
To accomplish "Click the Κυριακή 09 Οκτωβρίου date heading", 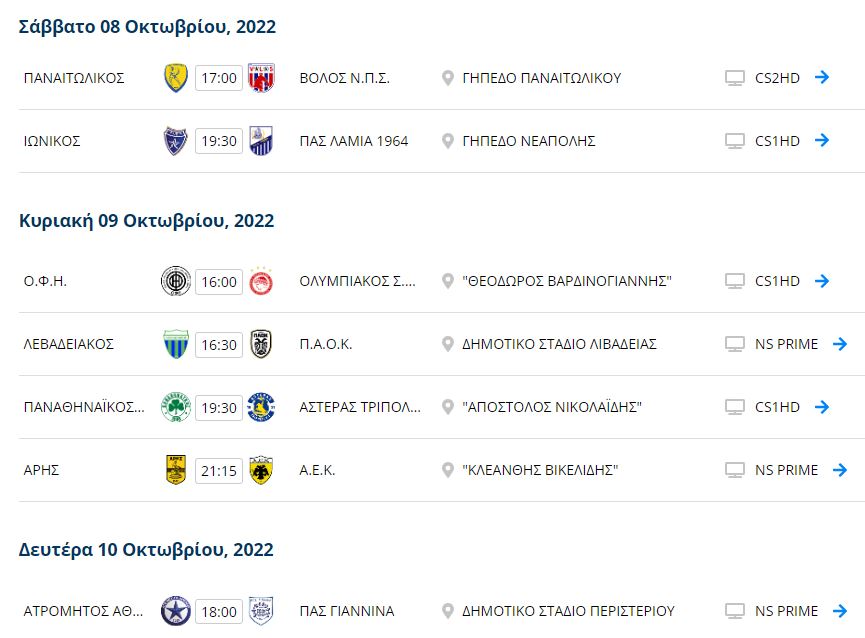I will click(x=147, y=221).
